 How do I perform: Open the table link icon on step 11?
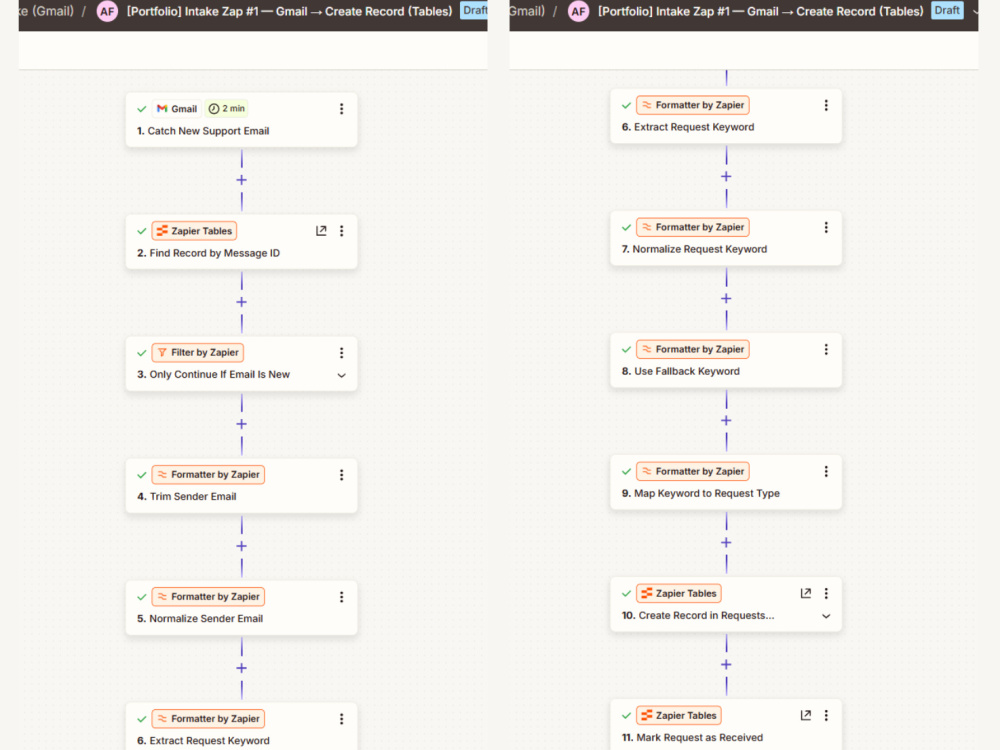click(x=806, y=716)
